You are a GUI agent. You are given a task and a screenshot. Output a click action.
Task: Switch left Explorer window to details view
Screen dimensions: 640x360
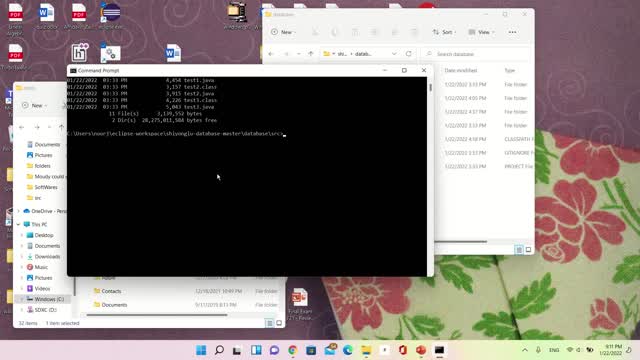269,323
